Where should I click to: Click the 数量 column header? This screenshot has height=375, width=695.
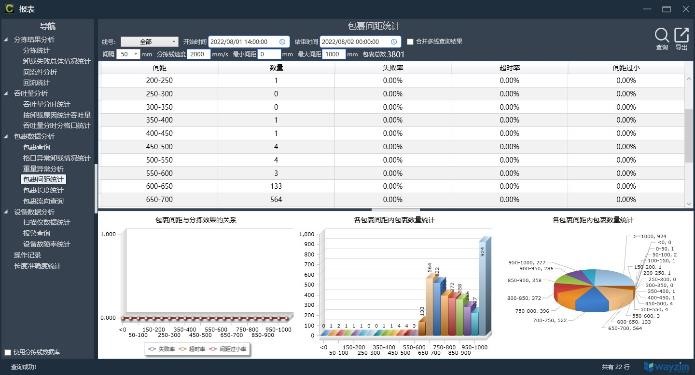[x=276, y=68]
